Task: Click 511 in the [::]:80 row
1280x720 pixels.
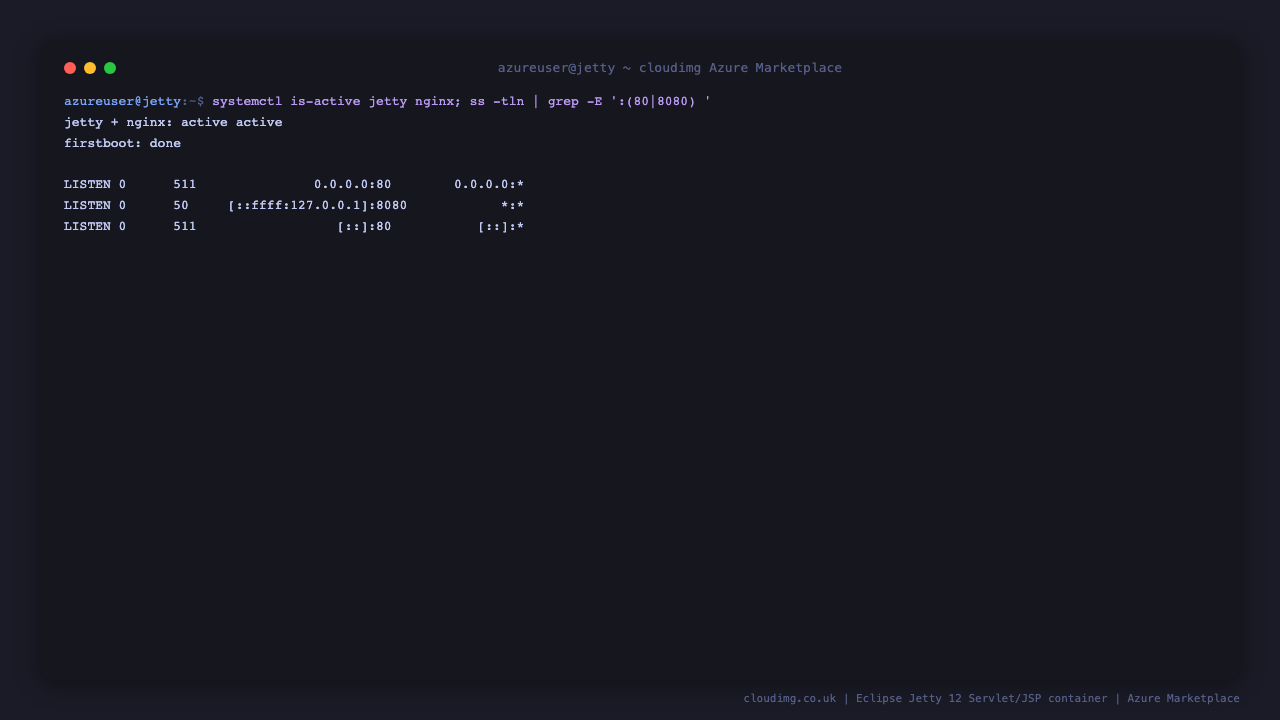Action: (x=185, y=227)
